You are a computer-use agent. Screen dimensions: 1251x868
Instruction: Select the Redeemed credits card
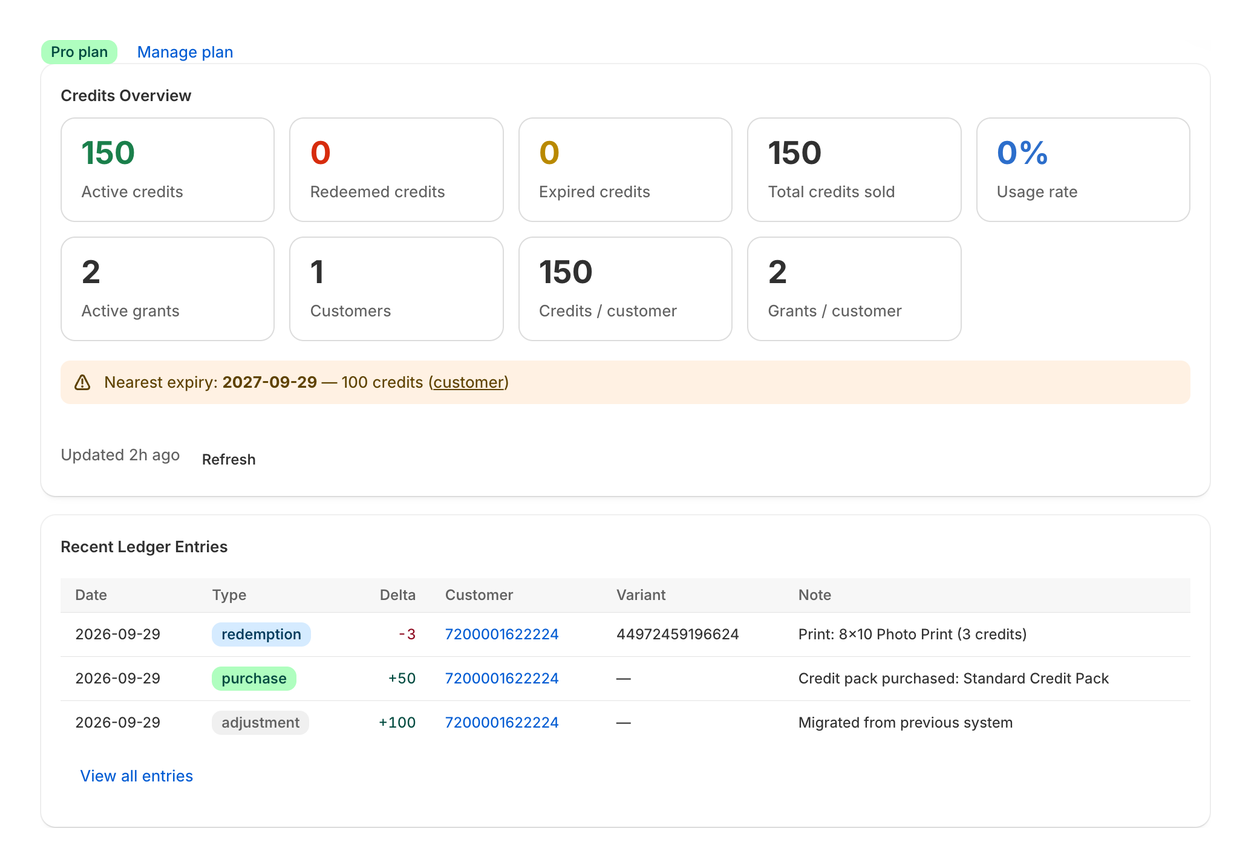396,170
